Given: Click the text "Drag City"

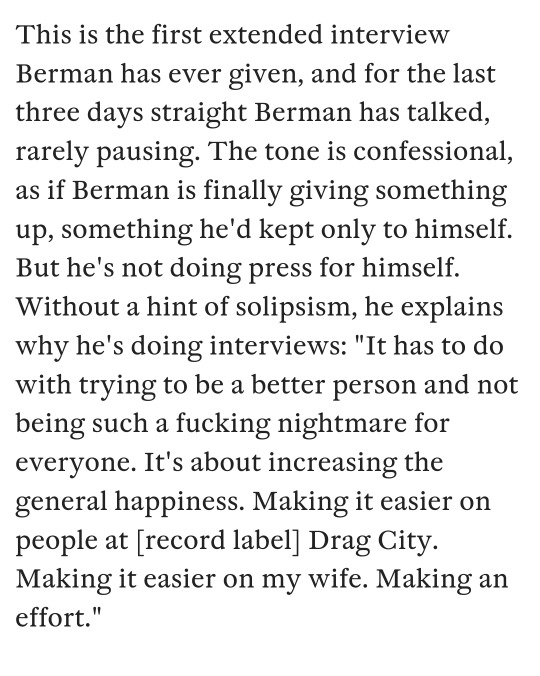Looking at the screenshot, I should coord(373,540).
